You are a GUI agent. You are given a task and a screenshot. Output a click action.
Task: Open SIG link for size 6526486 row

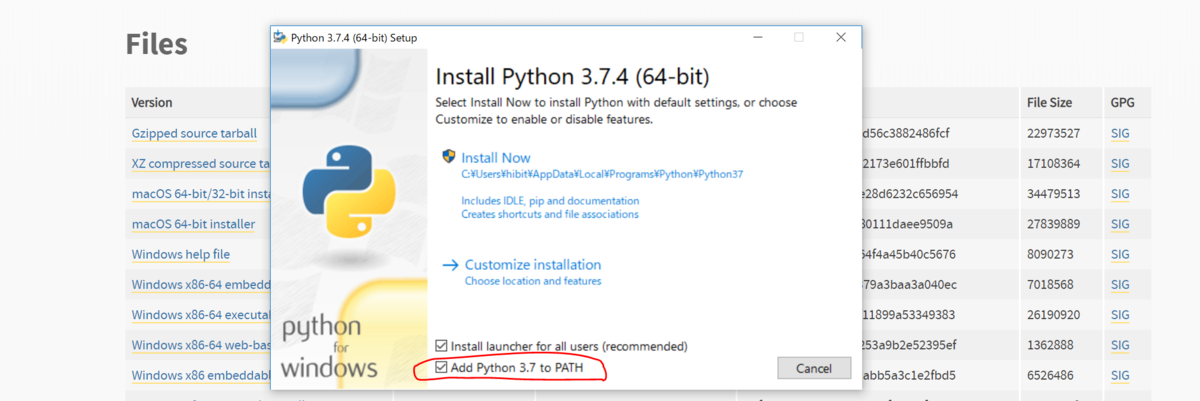pos(1120,375)
